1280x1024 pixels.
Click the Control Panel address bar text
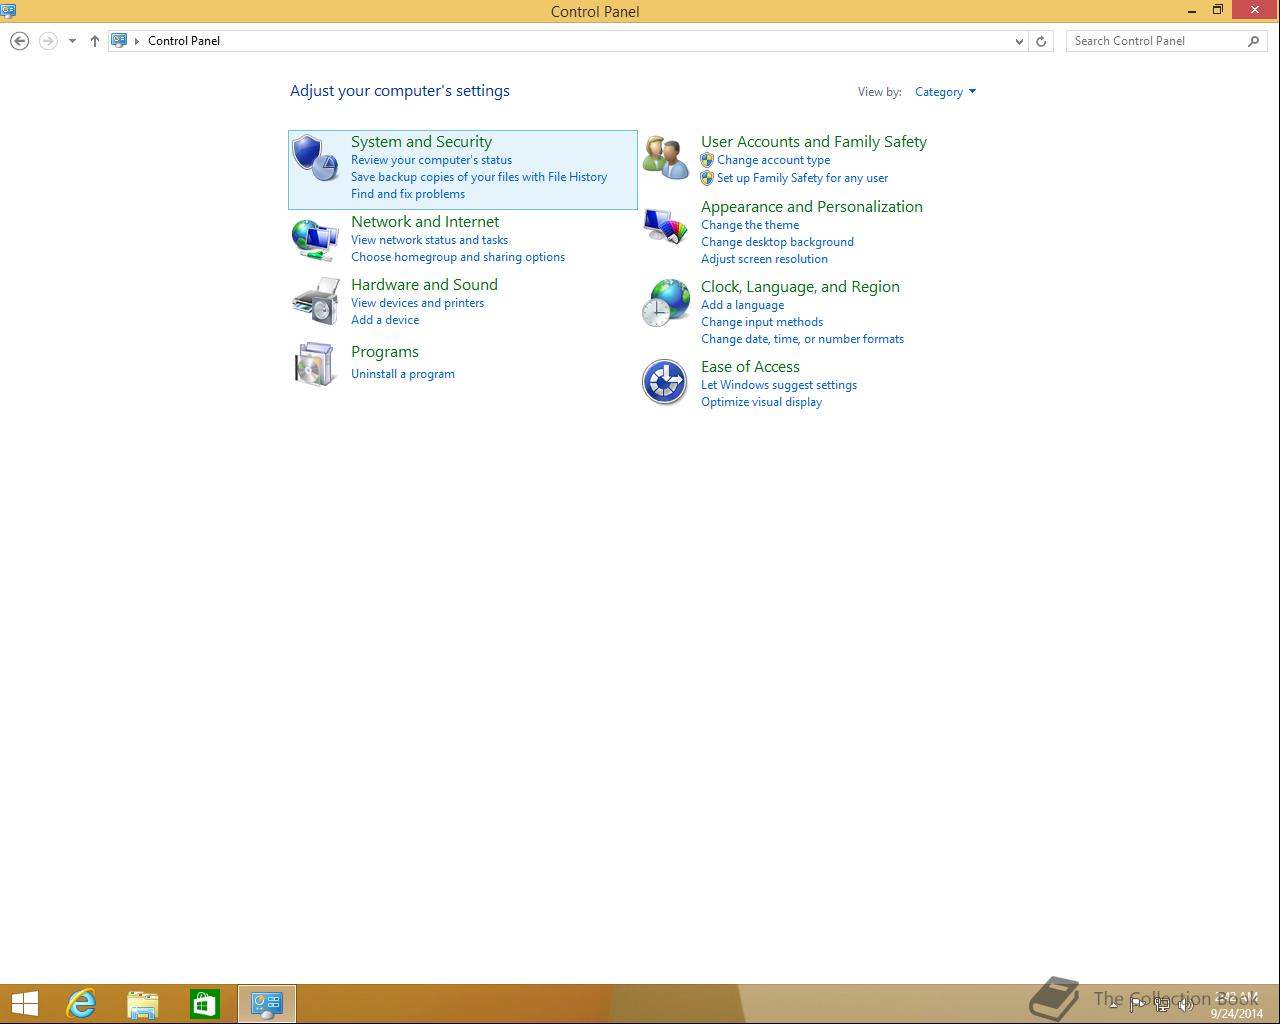coord(184,41)
